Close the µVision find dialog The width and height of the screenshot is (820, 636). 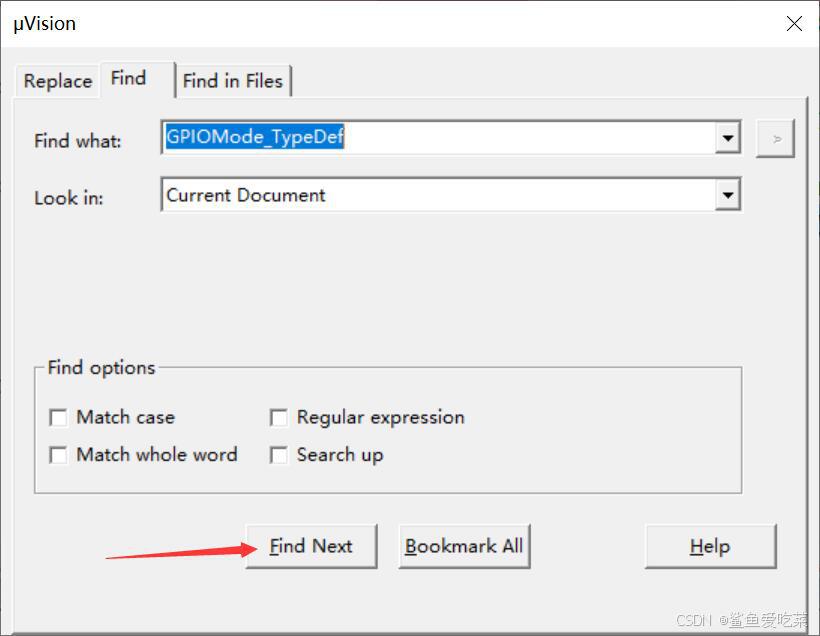pyautogui.click(x=794, y=24)
